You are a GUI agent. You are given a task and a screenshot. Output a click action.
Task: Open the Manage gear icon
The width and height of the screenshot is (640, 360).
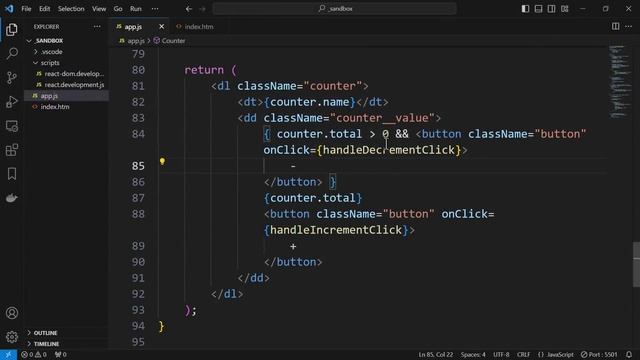(x=12, y=337)
